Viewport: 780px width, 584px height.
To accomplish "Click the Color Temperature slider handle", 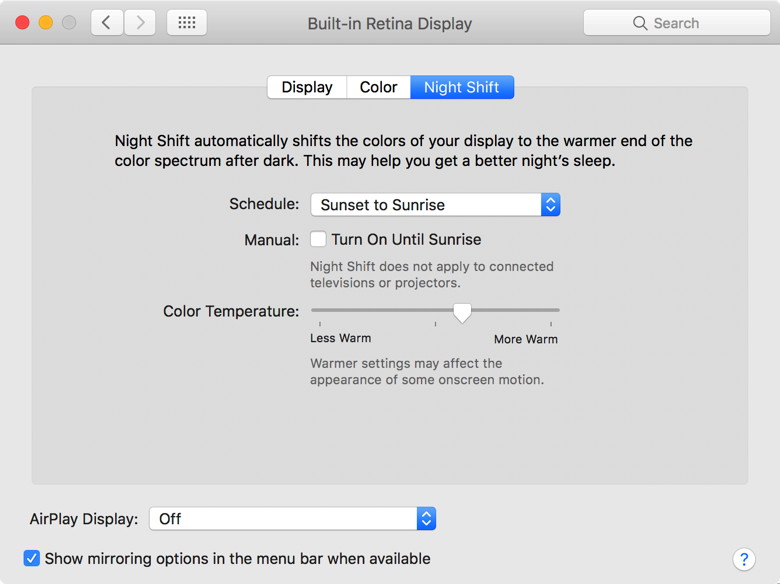I will click(x=462, y=313).
